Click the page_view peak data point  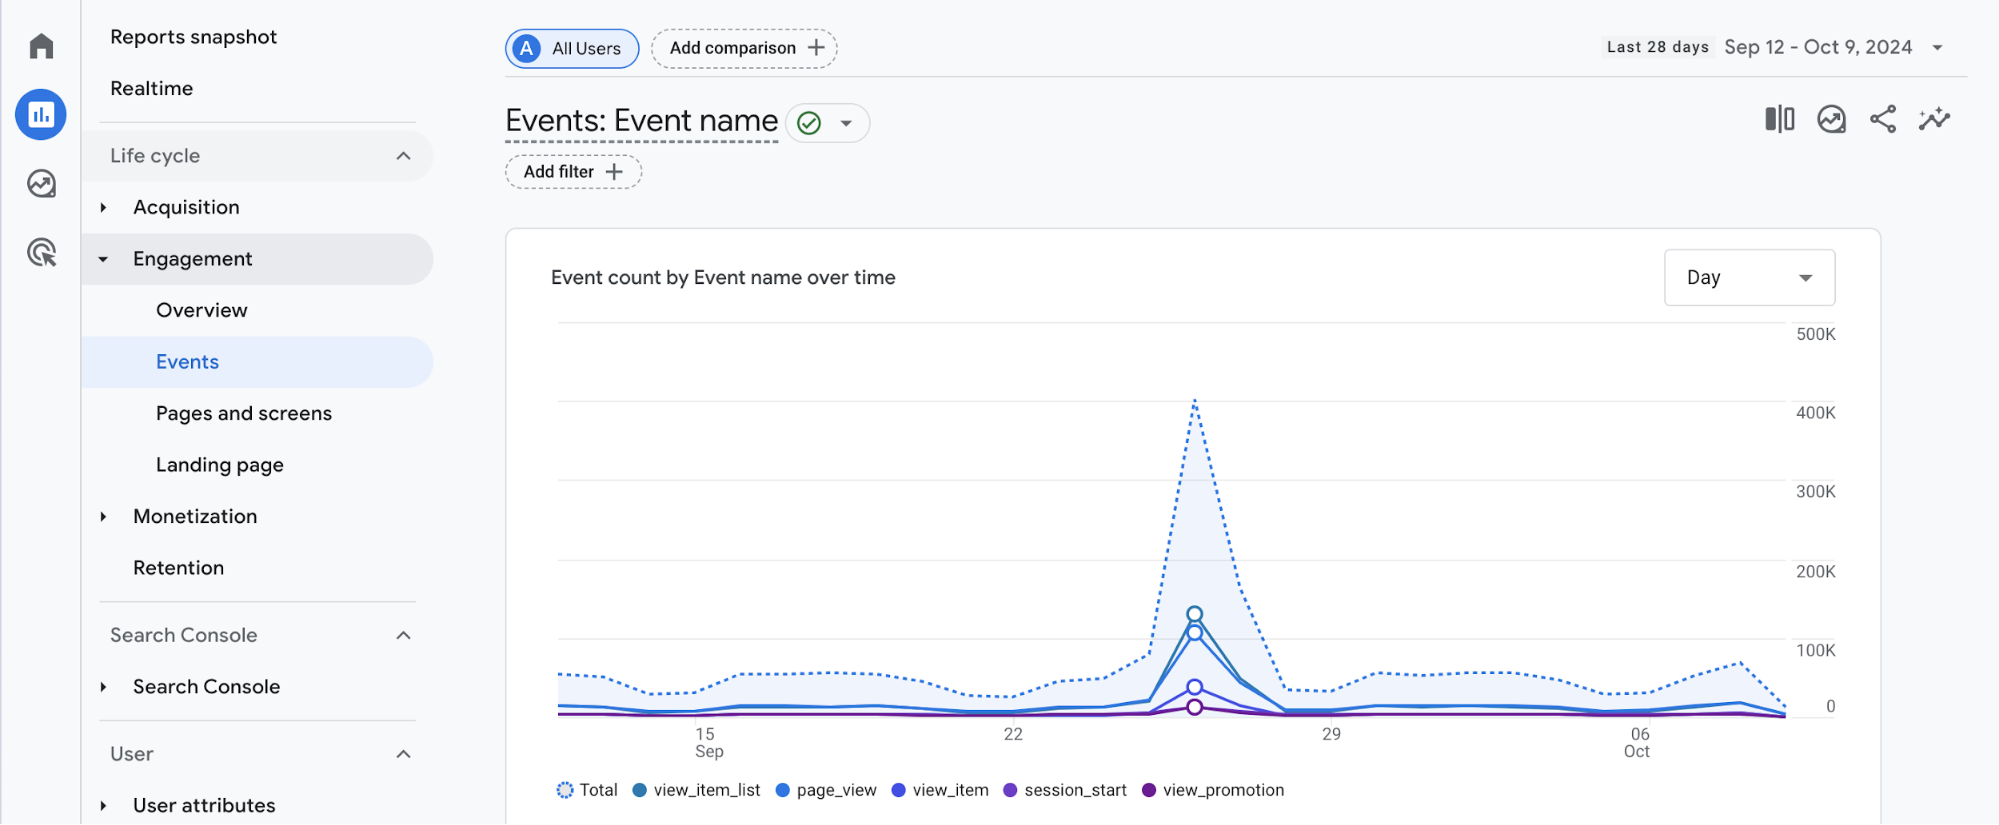[x=1194, y=632]
